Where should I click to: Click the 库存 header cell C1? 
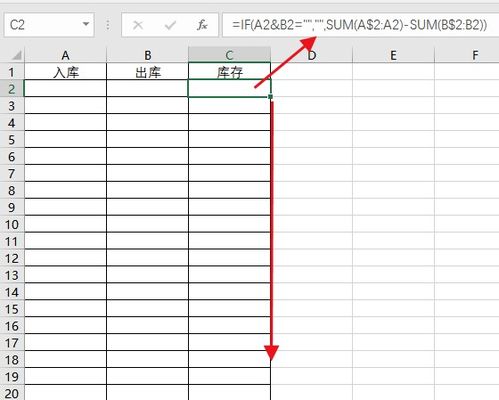coord(229,72)
